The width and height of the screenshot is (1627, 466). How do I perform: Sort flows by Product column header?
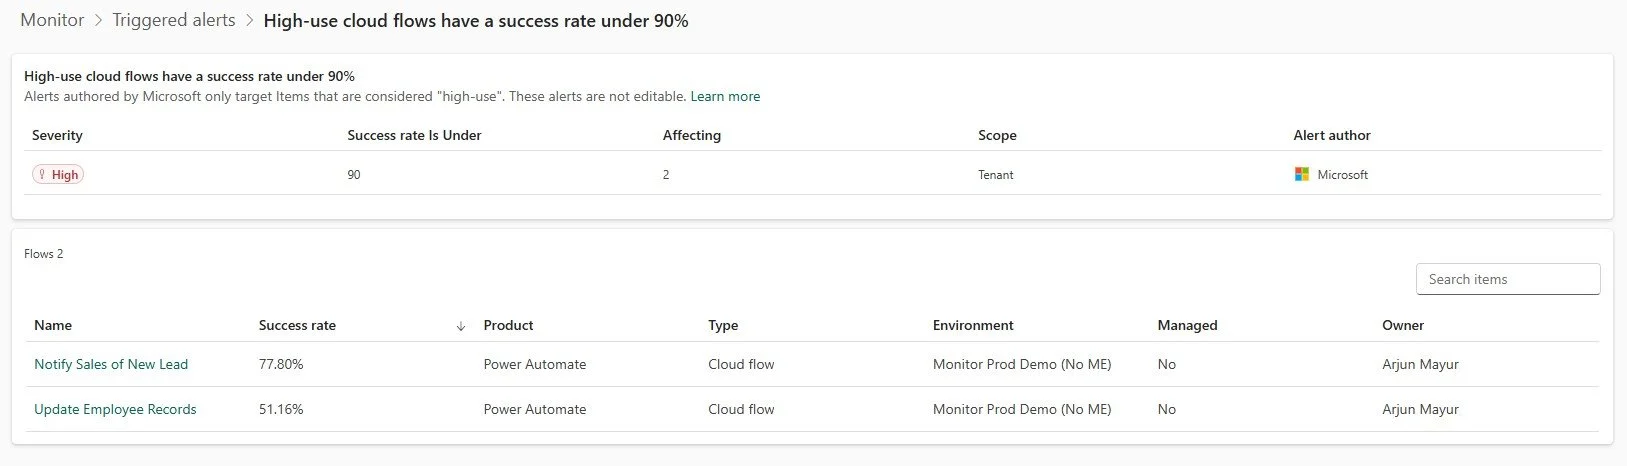pyautogui.click(x=508, y=325)
